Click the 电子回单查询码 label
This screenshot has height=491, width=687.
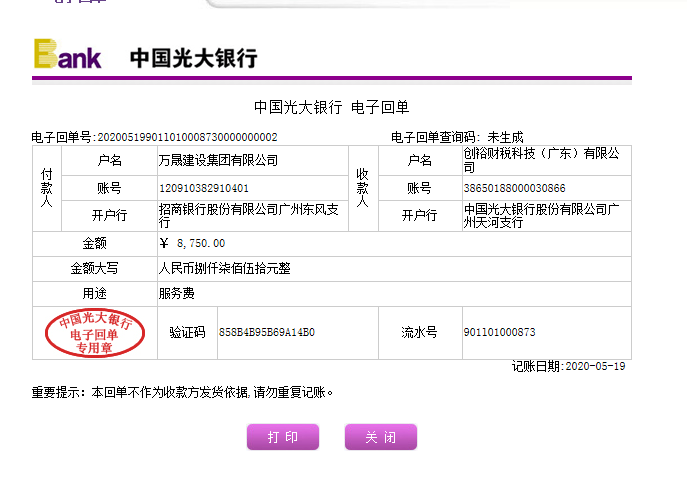[x=436, y=138]
